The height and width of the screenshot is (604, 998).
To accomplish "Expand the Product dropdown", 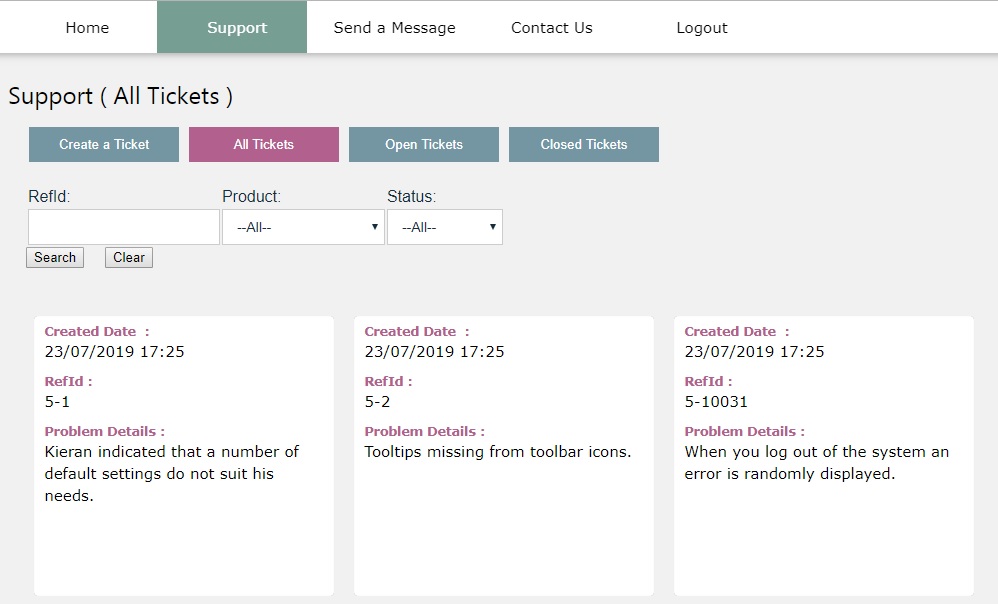I will [x=303, y=227].
